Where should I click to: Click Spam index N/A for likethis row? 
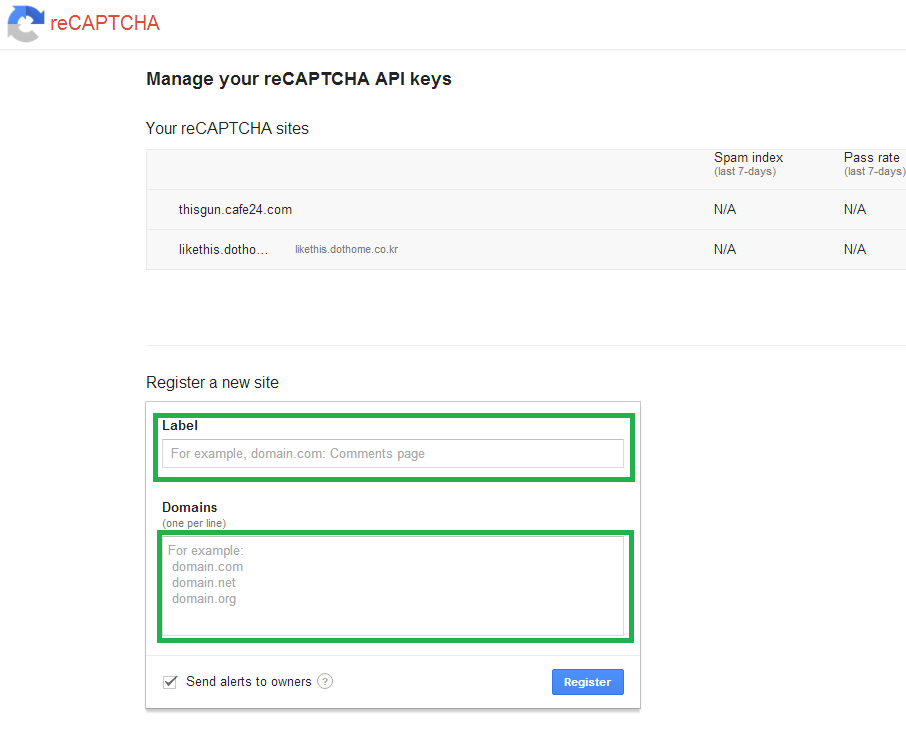point(725,249)
